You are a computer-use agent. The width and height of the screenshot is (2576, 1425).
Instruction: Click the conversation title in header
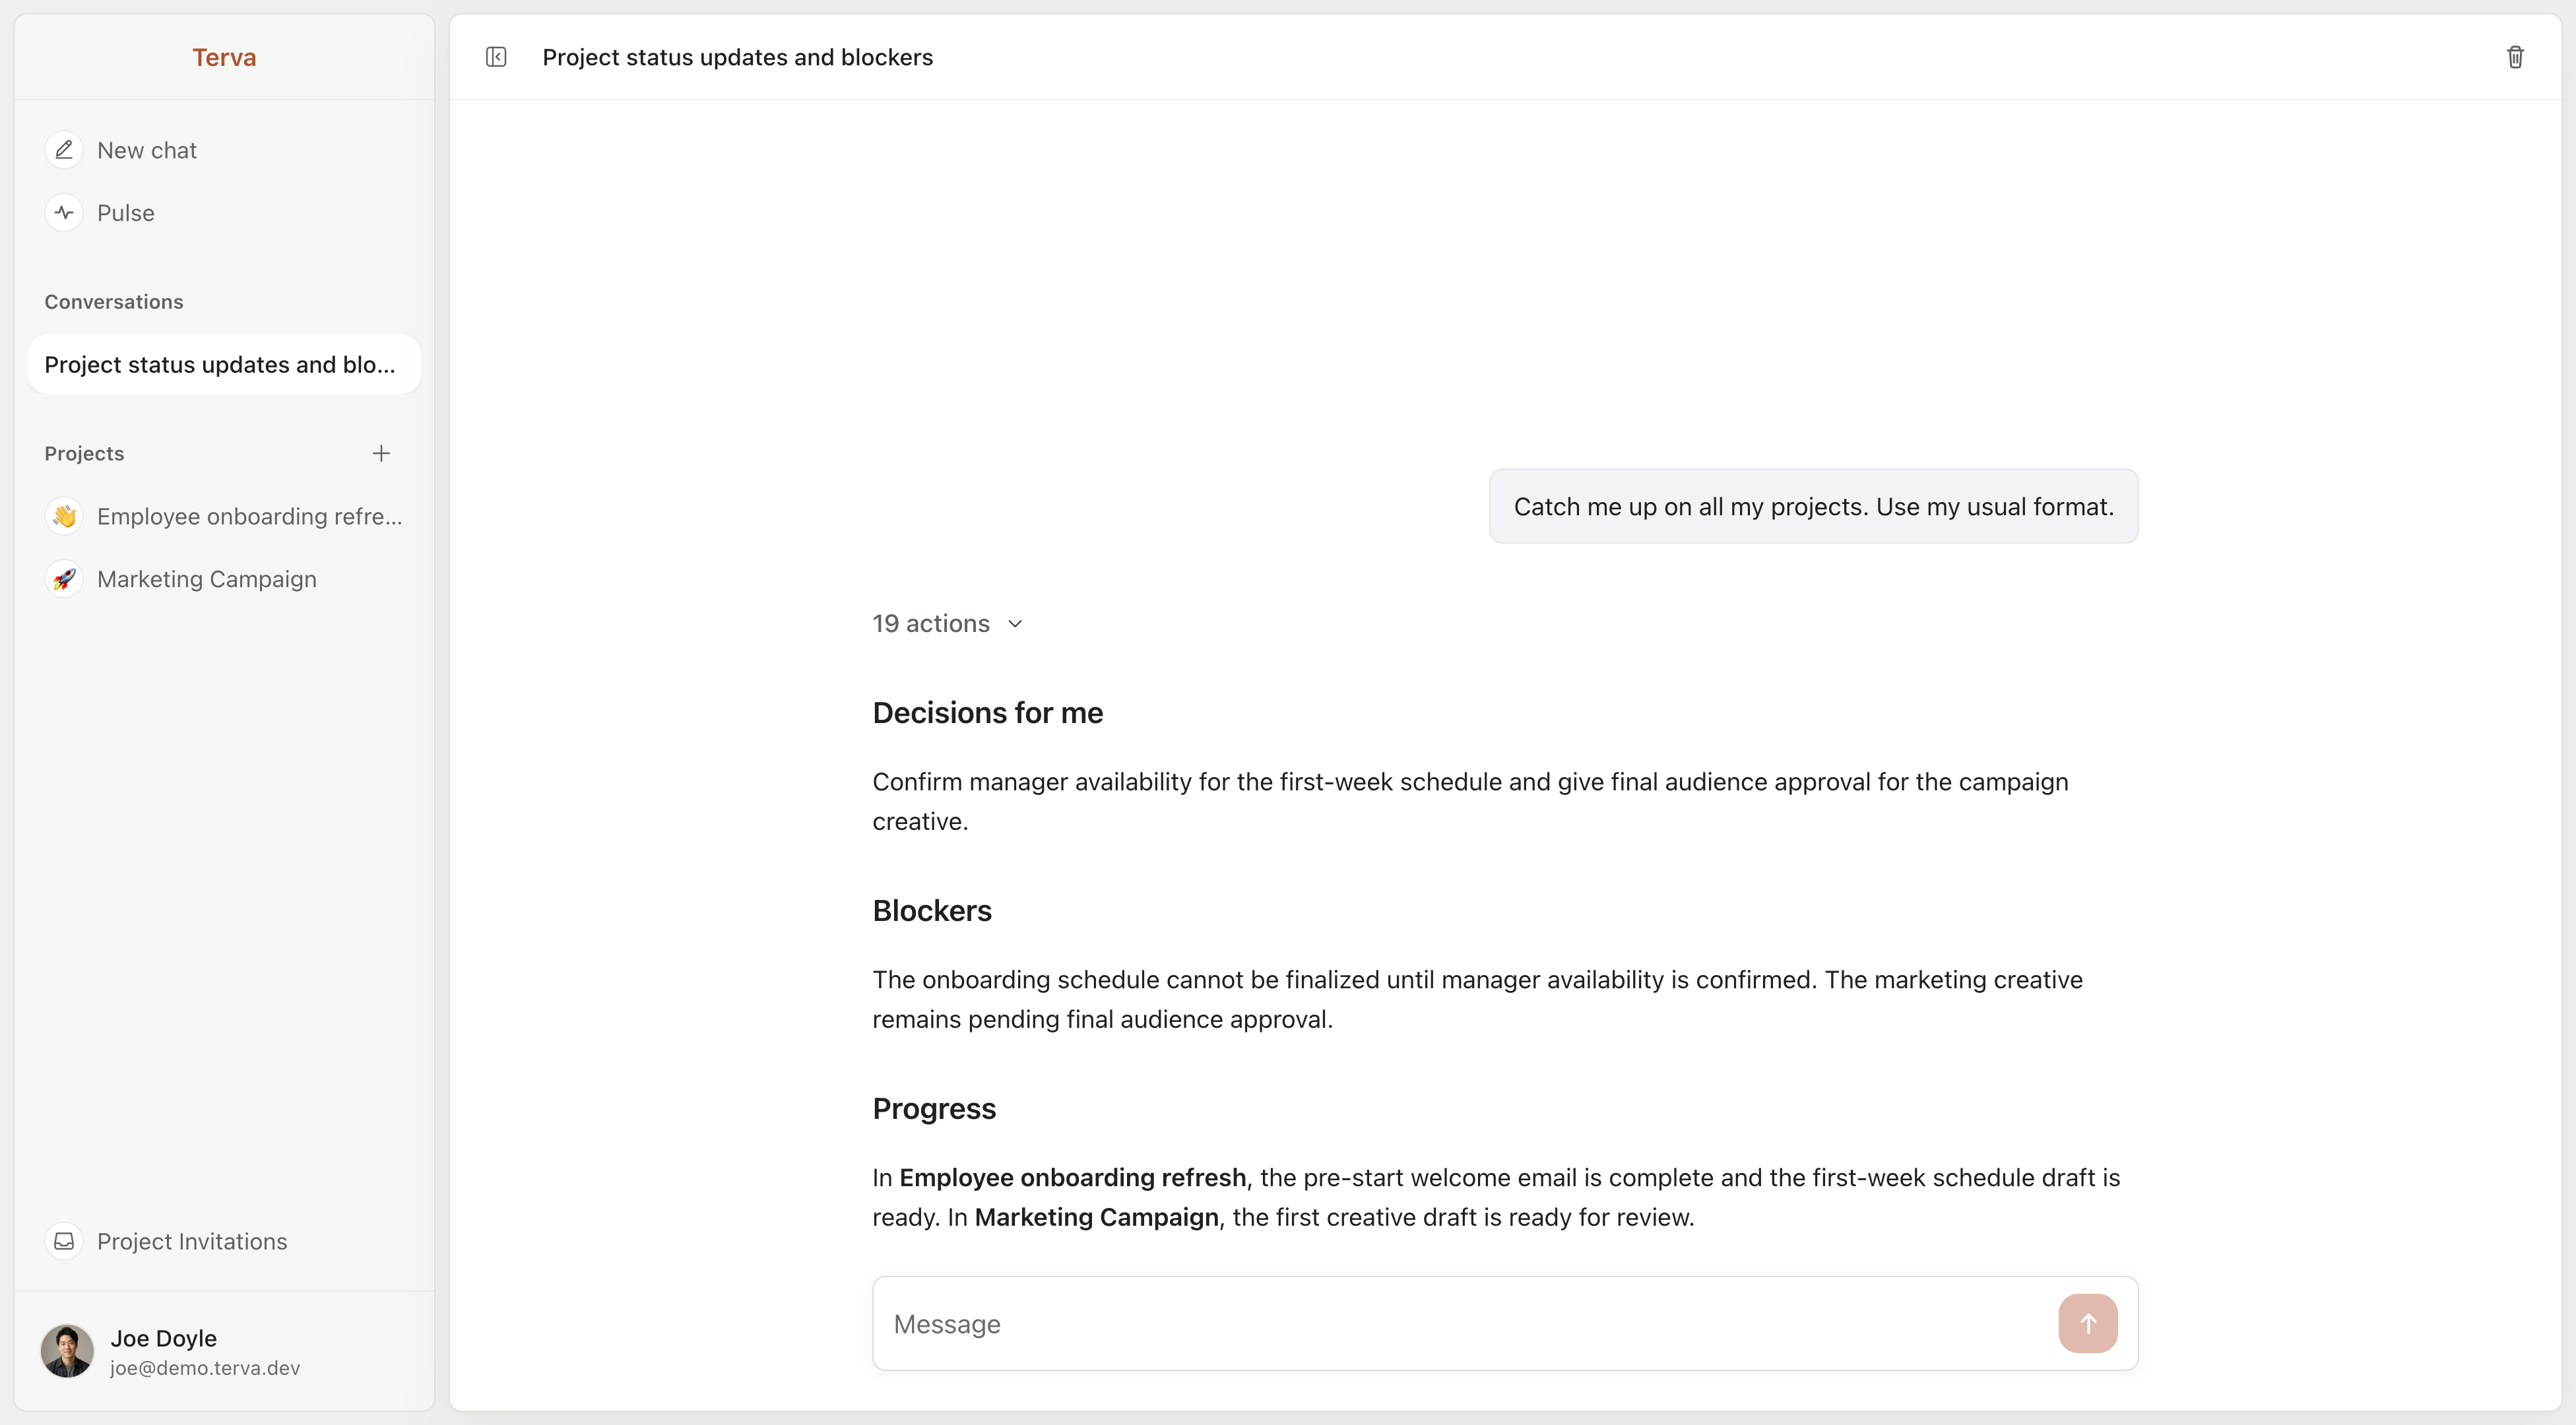click(738, 57)
